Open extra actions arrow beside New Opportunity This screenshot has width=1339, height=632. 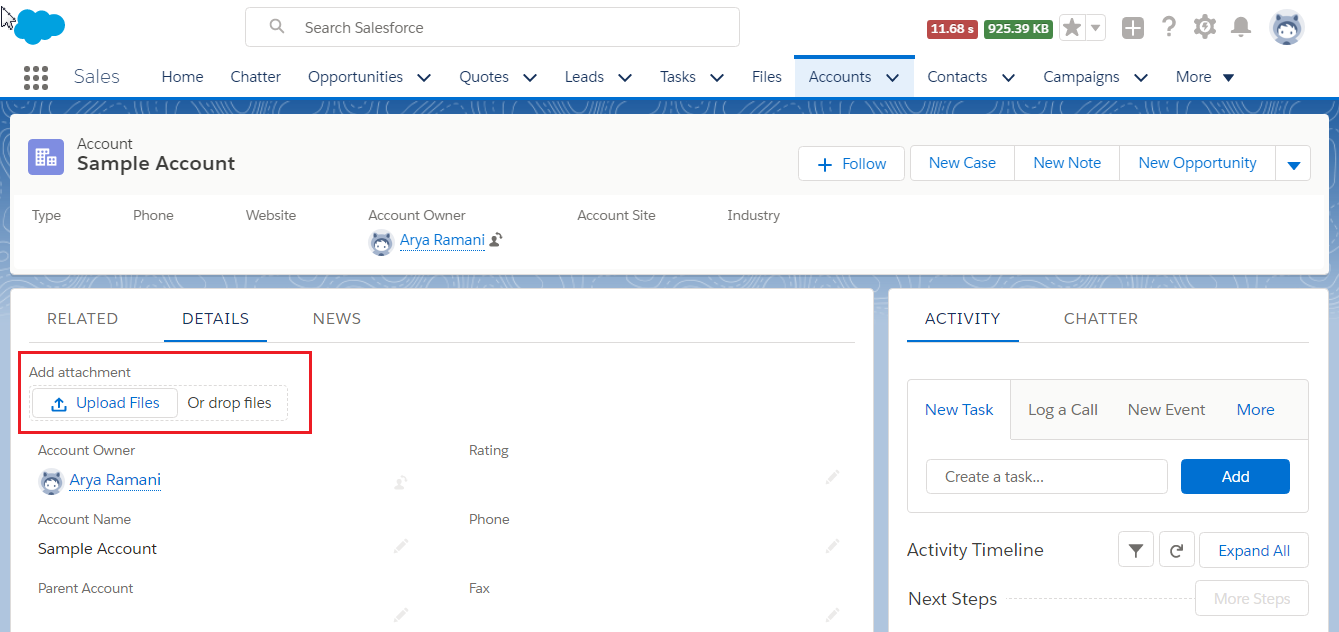point(1293,162)
